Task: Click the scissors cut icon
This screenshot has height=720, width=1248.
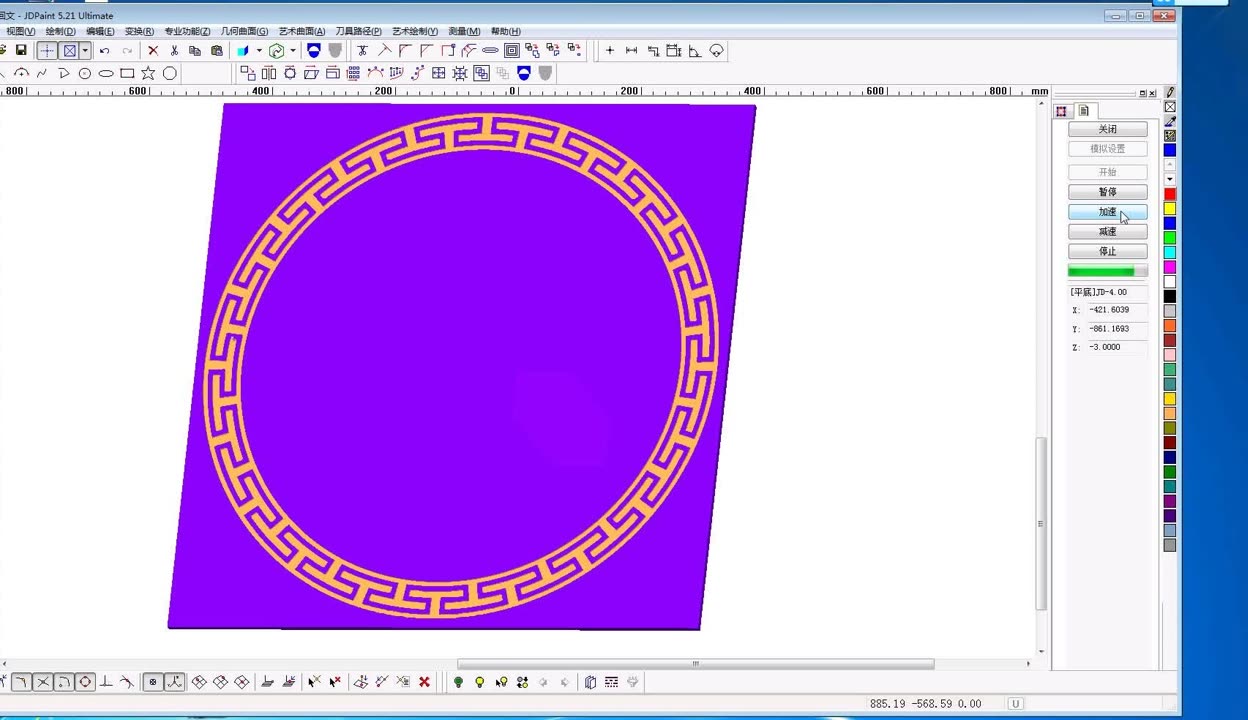Action: click(x=174, y=51)
